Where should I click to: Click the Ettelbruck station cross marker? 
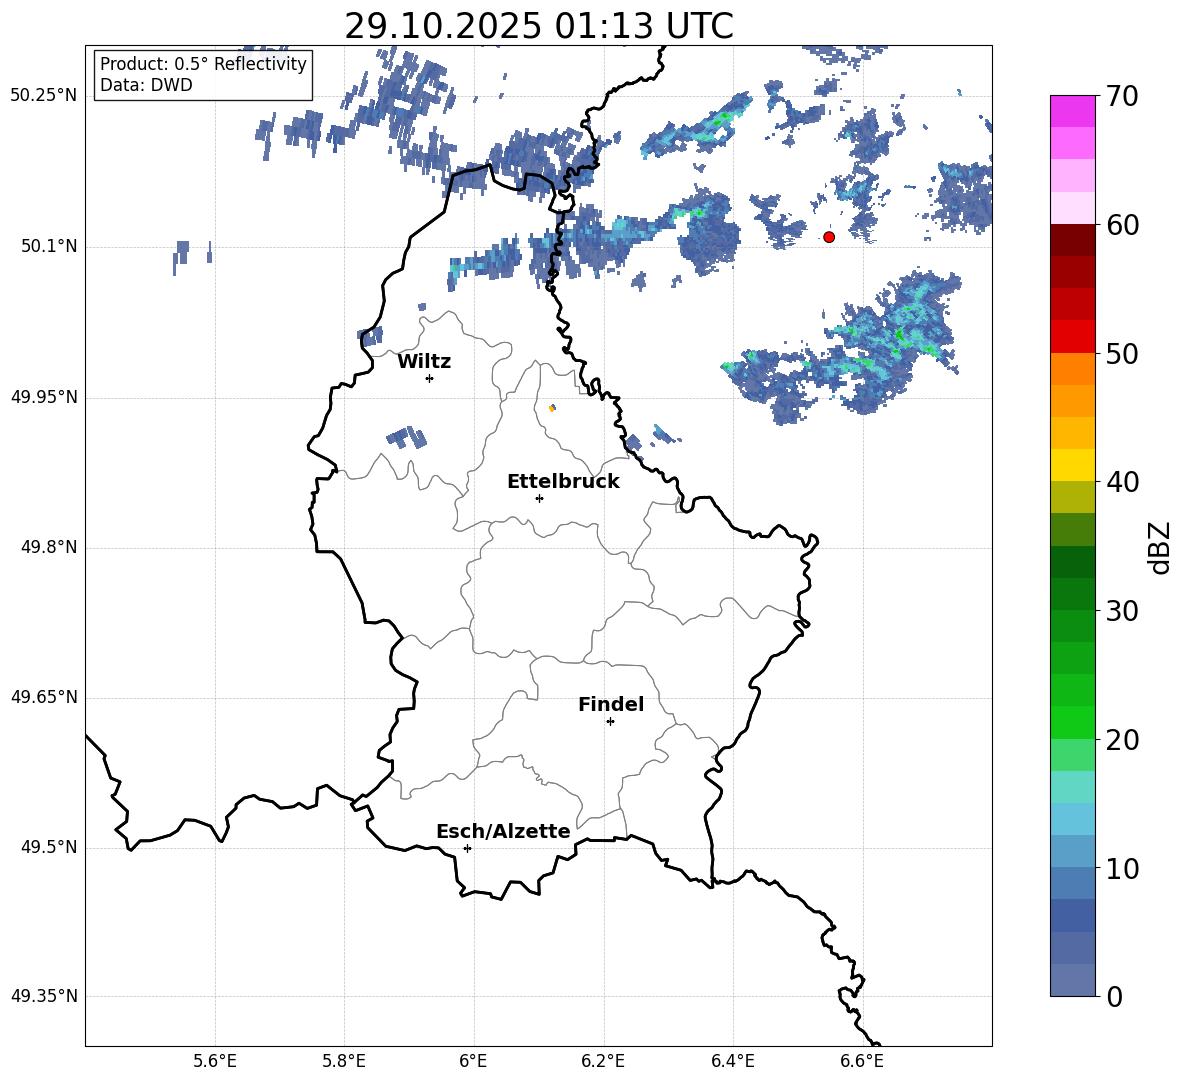click(x=539, y=498)
